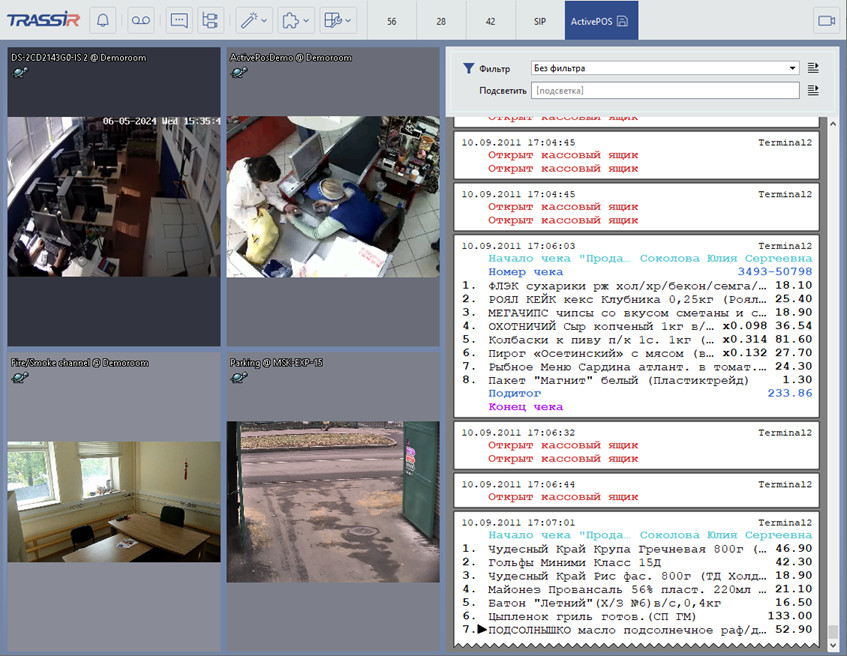The image size is (847, 656).
Task: Click the camera icon at toolbar right
Action: 826,20
